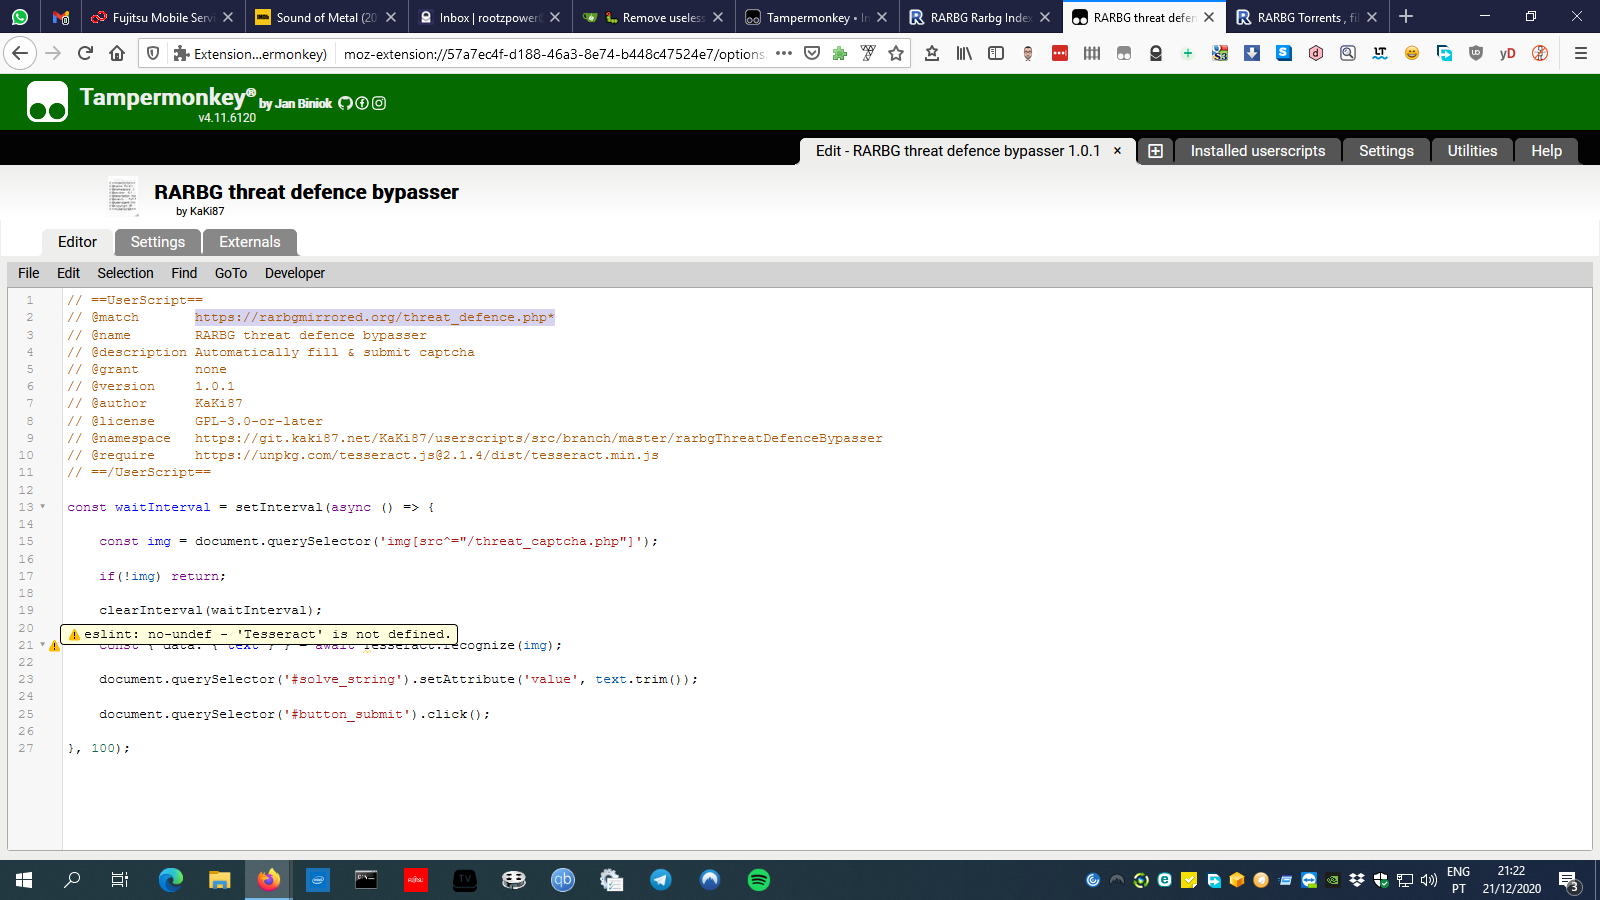This screenshot has width=1600, height=900.
Task: Open the Tampermonkey toolbar extension icon
Action: (x=1124, y=53)
